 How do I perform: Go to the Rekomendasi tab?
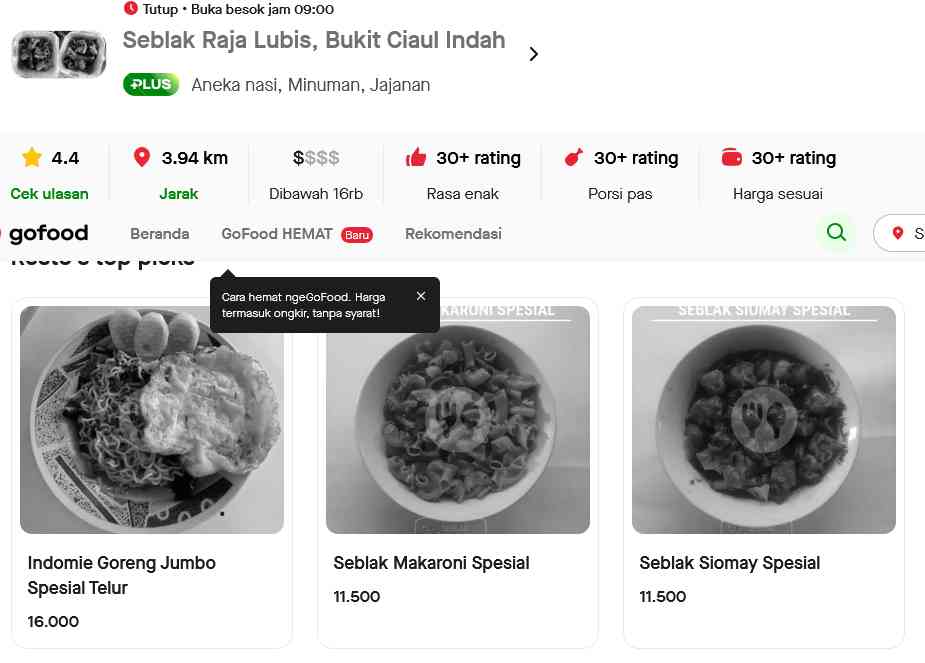click(x=453, y=234)
